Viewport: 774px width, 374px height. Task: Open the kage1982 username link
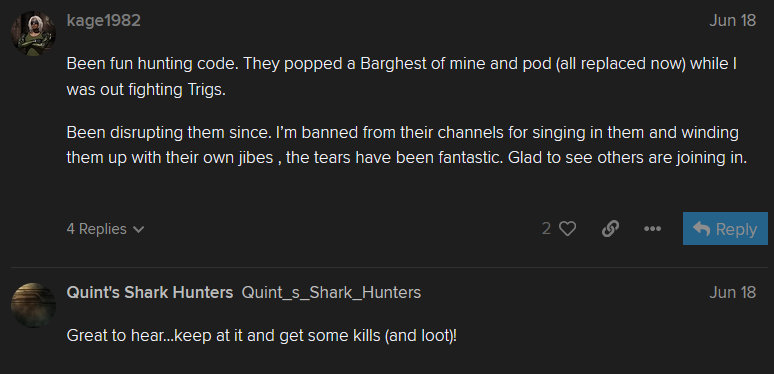(104, 21)
